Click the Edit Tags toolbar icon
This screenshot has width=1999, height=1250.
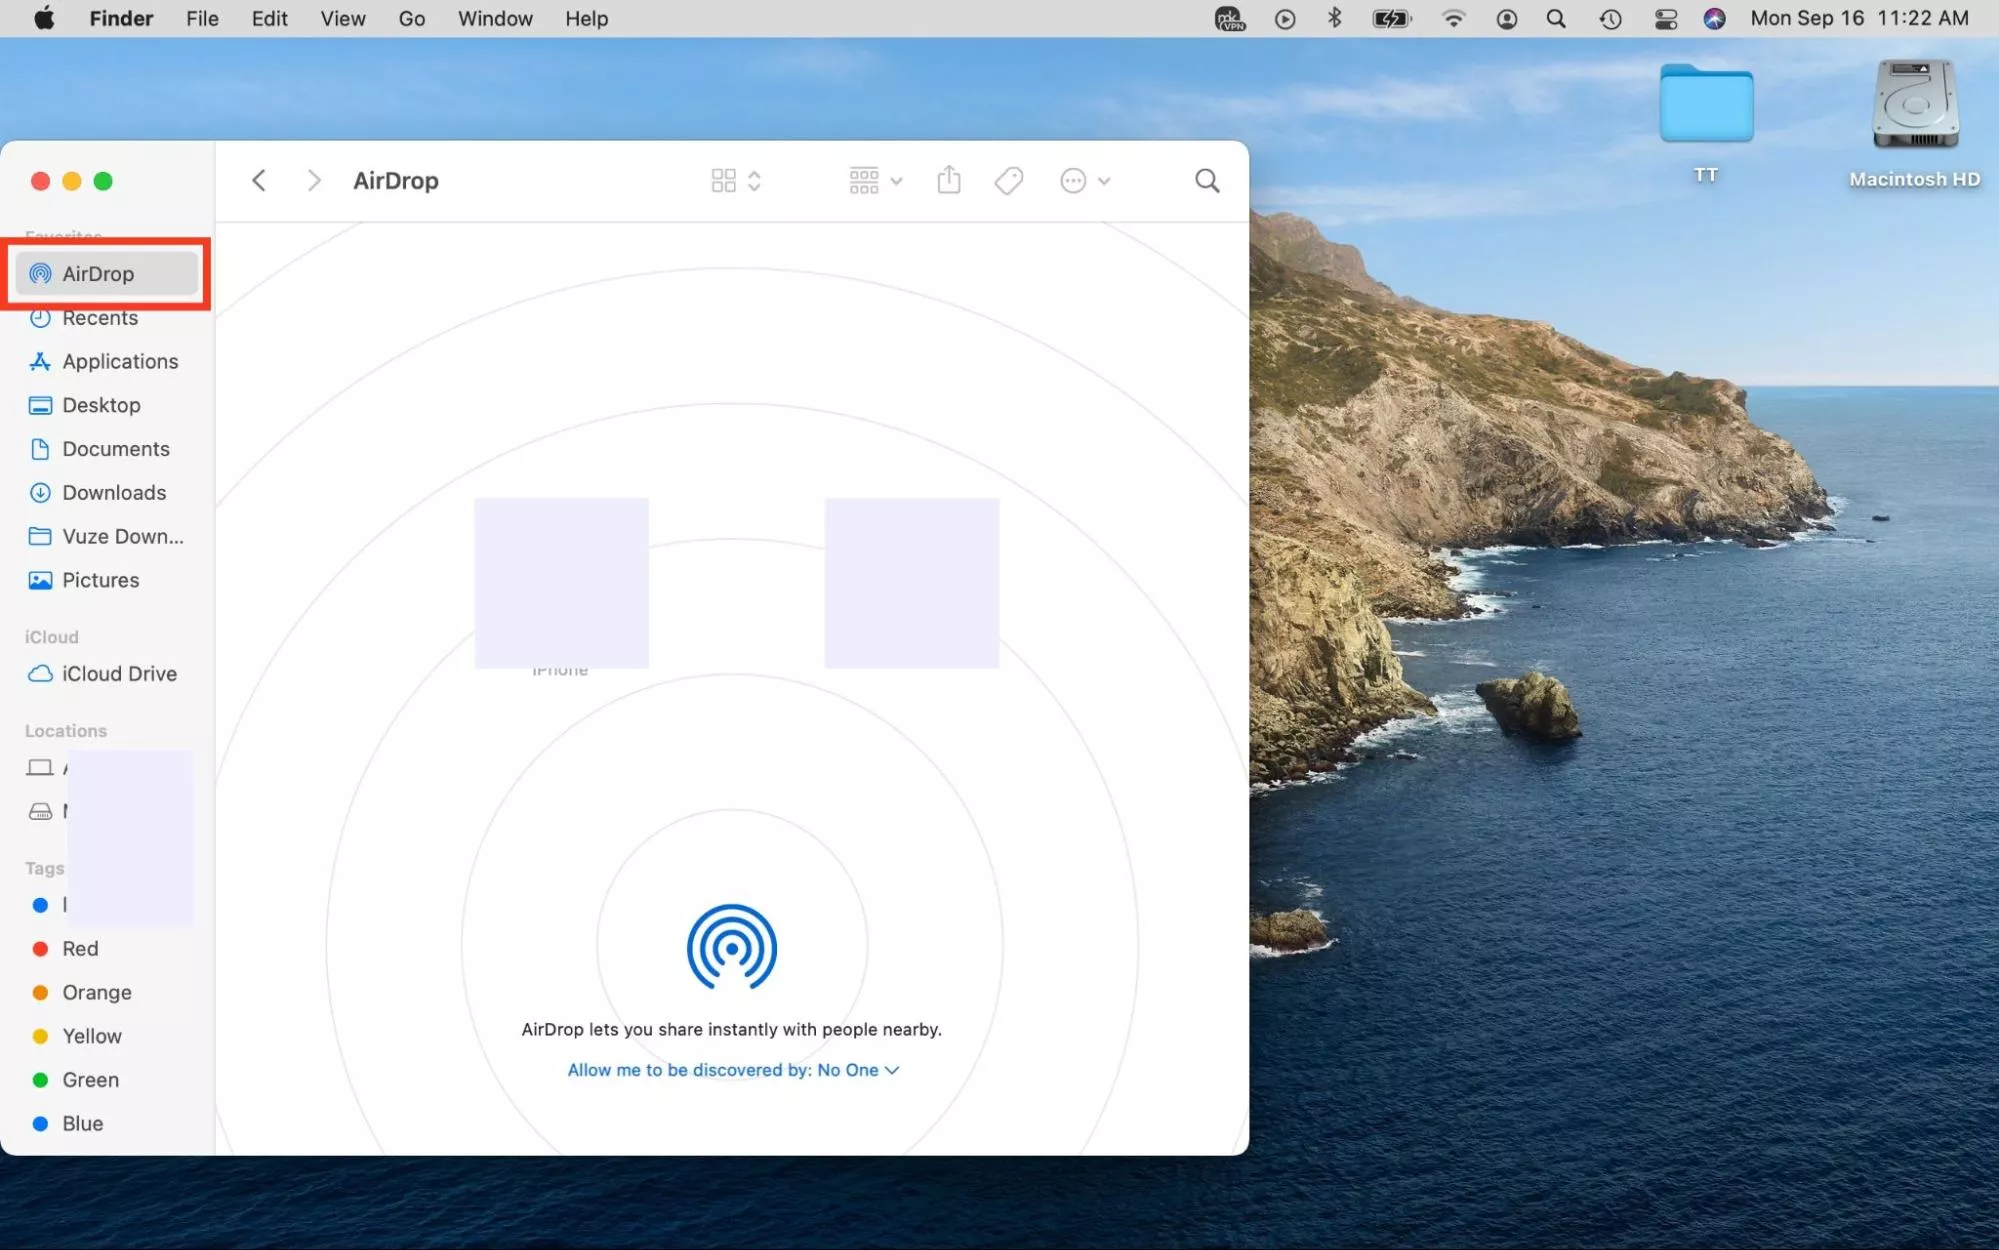1007,180
